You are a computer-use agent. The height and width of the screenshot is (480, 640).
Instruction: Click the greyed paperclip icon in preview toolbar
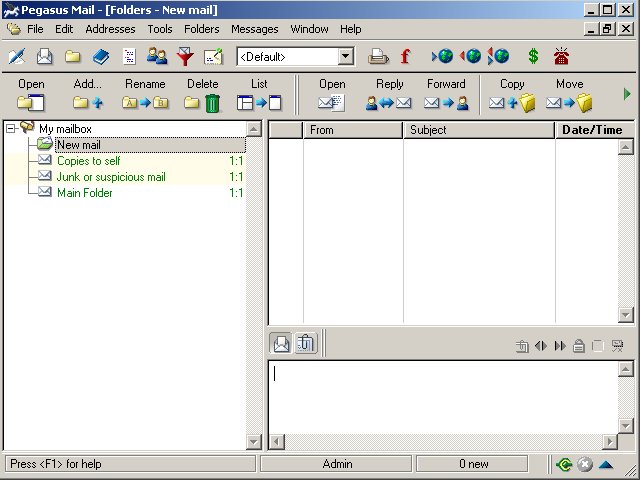tap(522, 346)
